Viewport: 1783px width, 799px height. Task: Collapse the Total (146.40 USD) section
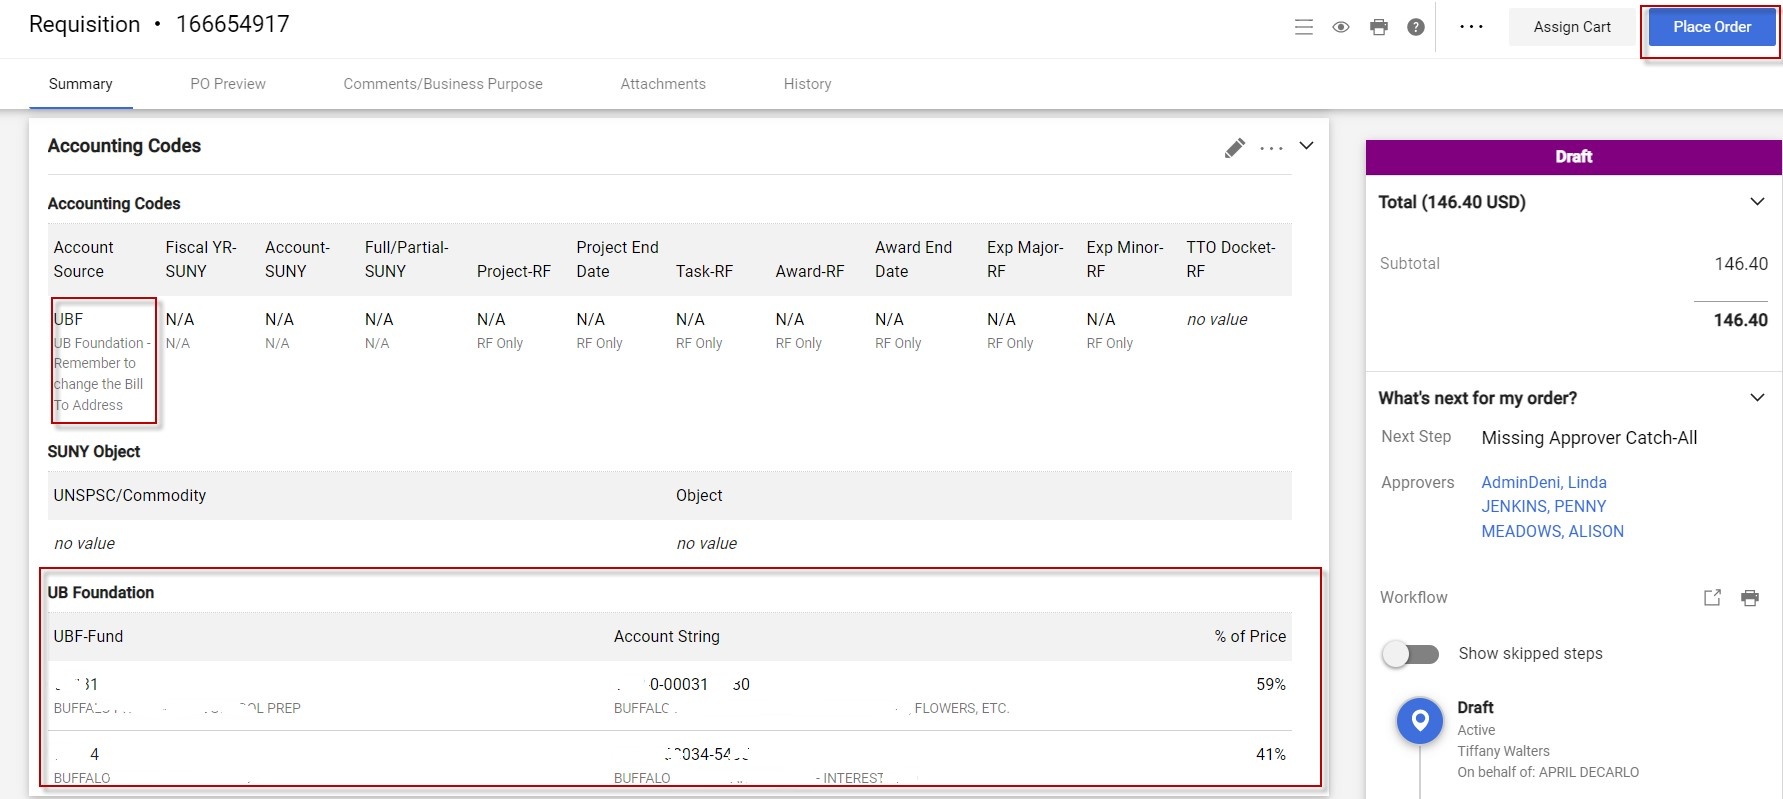pos(1757,202)
